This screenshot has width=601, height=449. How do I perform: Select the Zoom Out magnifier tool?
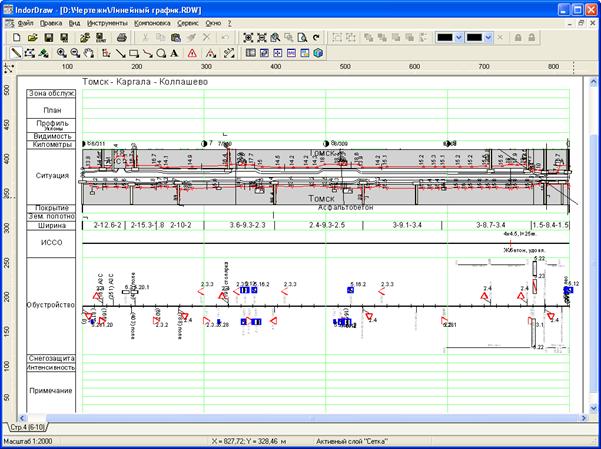pos(76,53)
